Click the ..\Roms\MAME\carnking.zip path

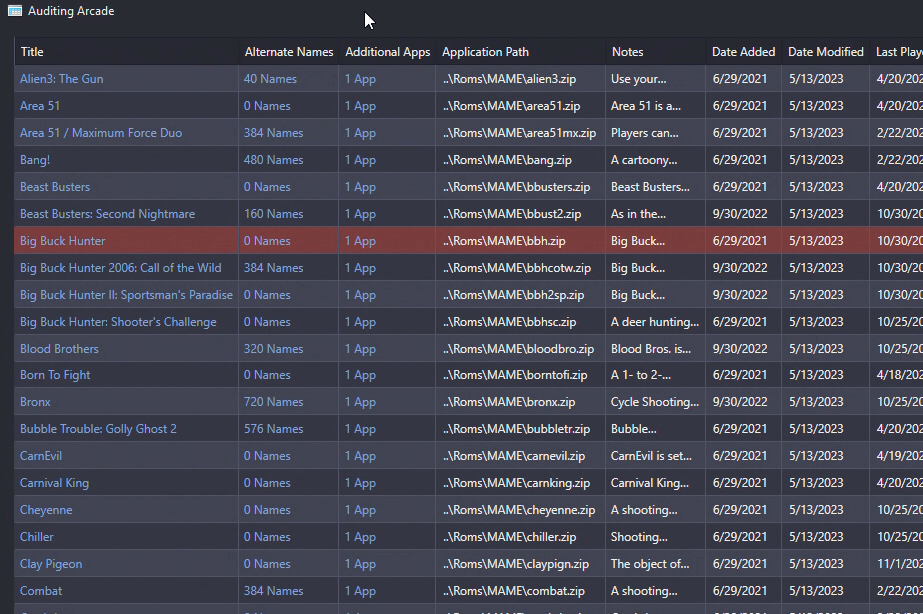[x=516, y=483]
